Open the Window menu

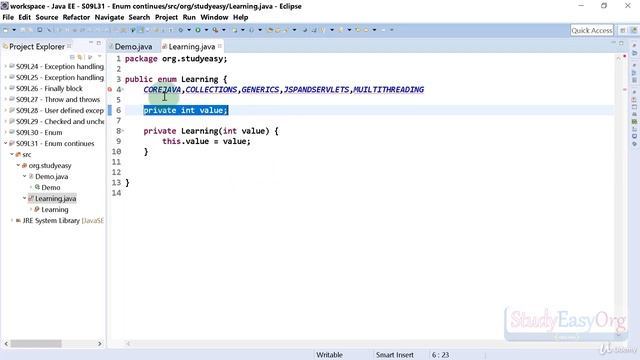(214, 17)
